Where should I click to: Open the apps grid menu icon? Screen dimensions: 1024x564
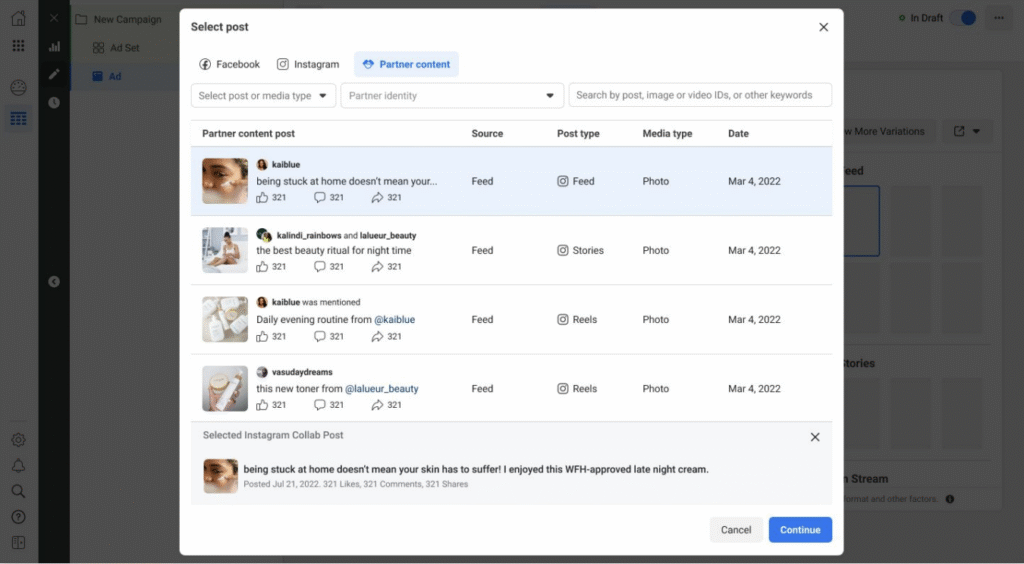(18, 46)
